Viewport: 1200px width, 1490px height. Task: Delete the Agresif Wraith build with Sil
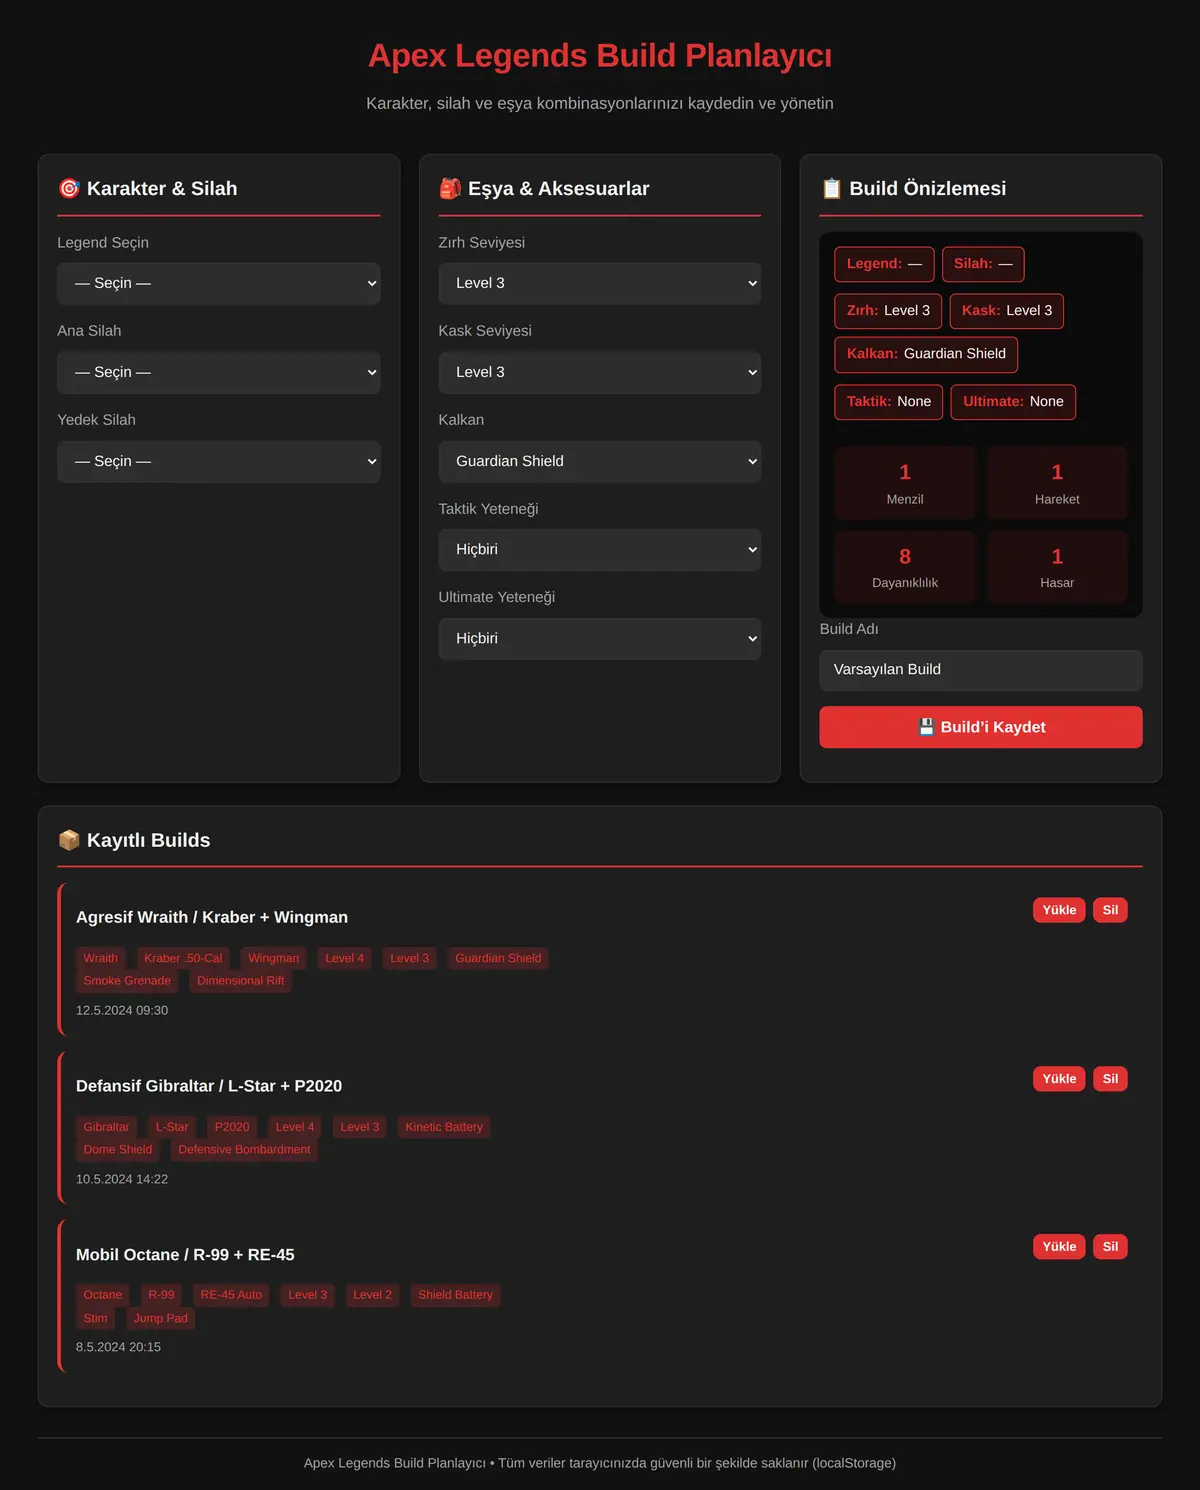[x=1110, y=910]
